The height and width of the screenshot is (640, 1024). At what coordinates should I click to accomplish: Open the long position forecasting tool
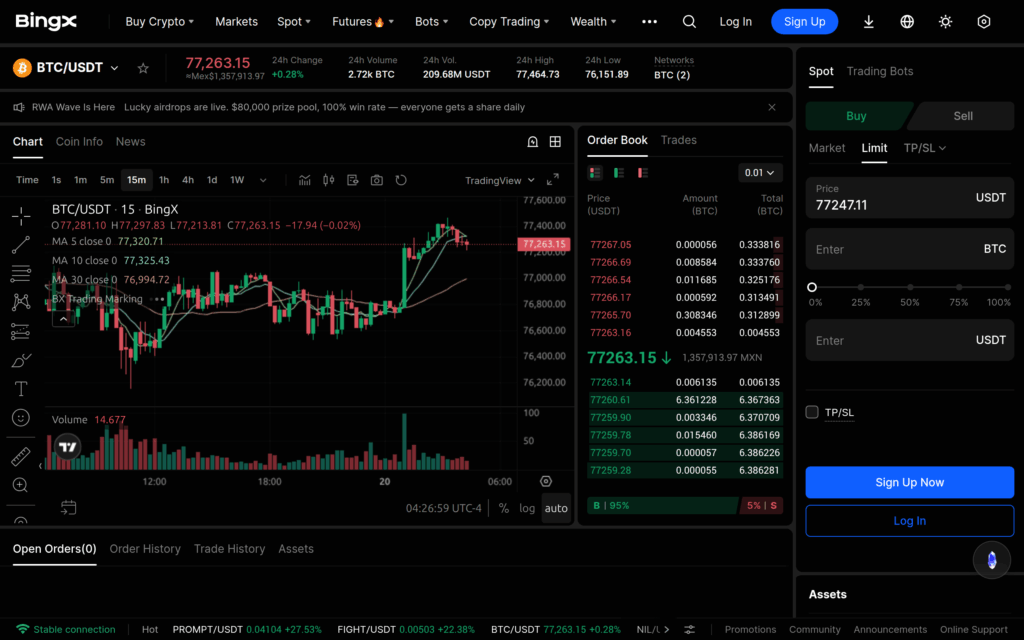click(21, 332)
